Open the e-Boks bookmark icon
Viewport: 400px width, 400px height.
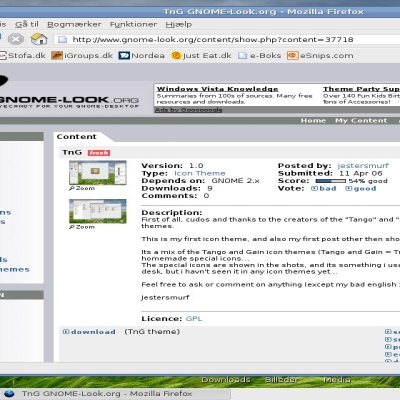[x=243, y=56]
